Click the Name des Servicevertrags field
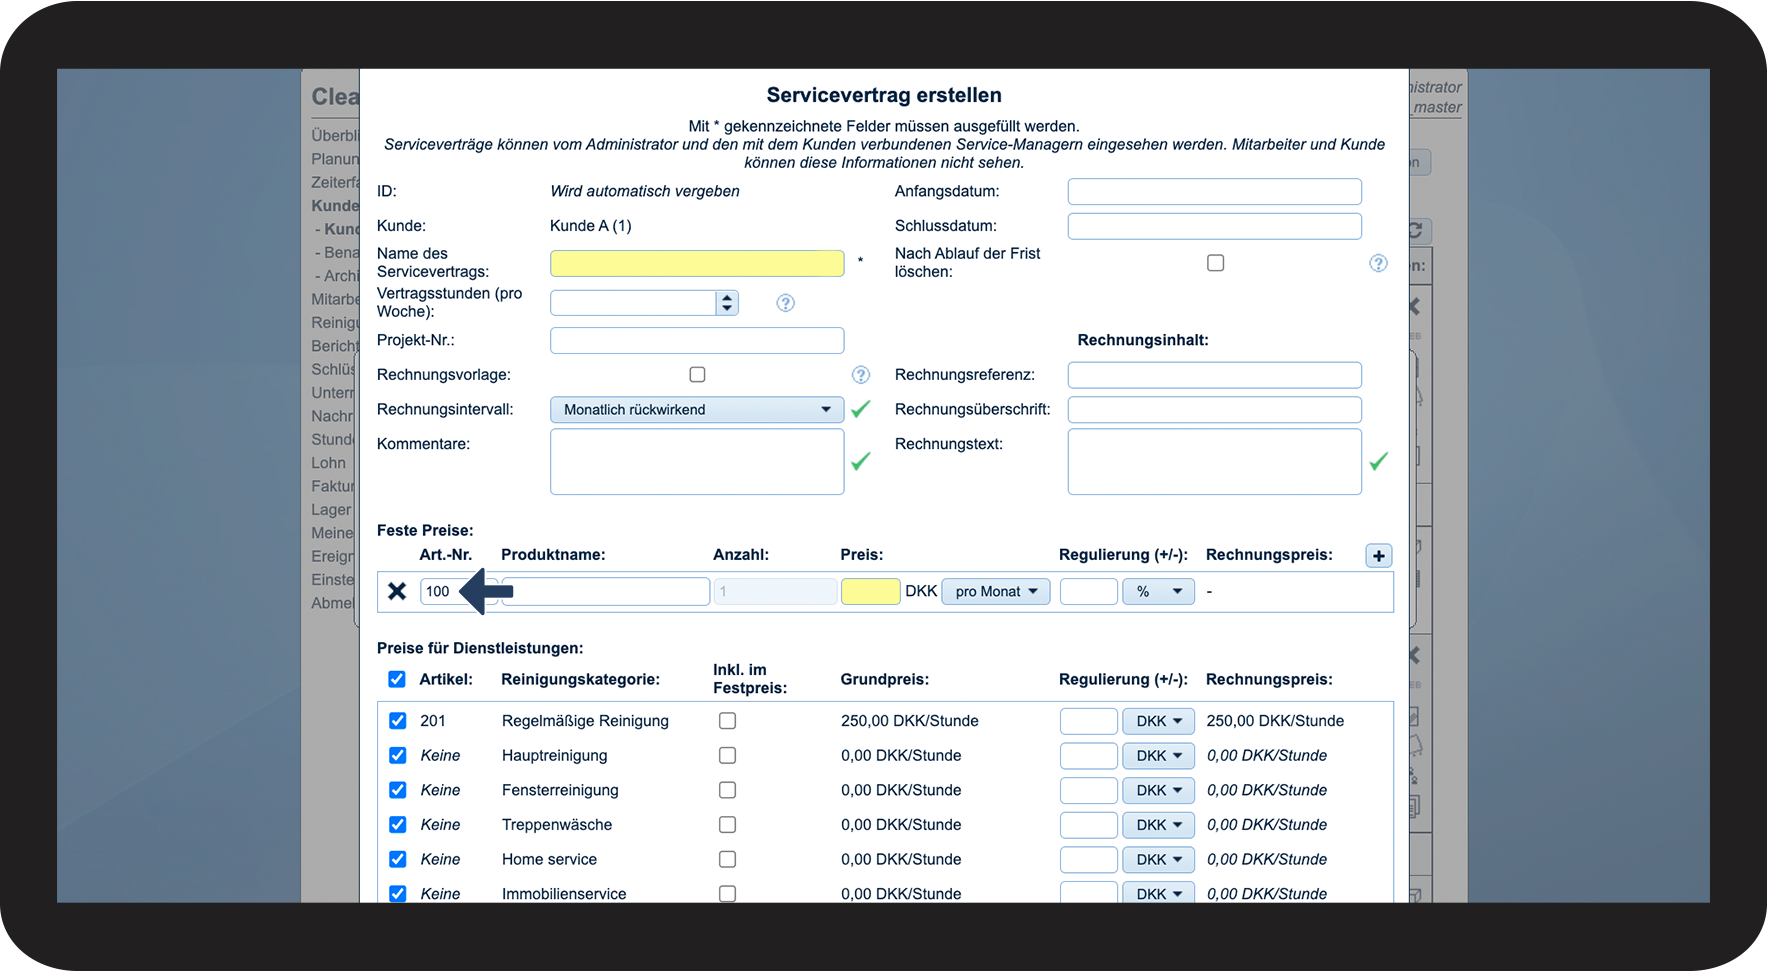This screenshot has width=1767, height=971. [697, 263]
